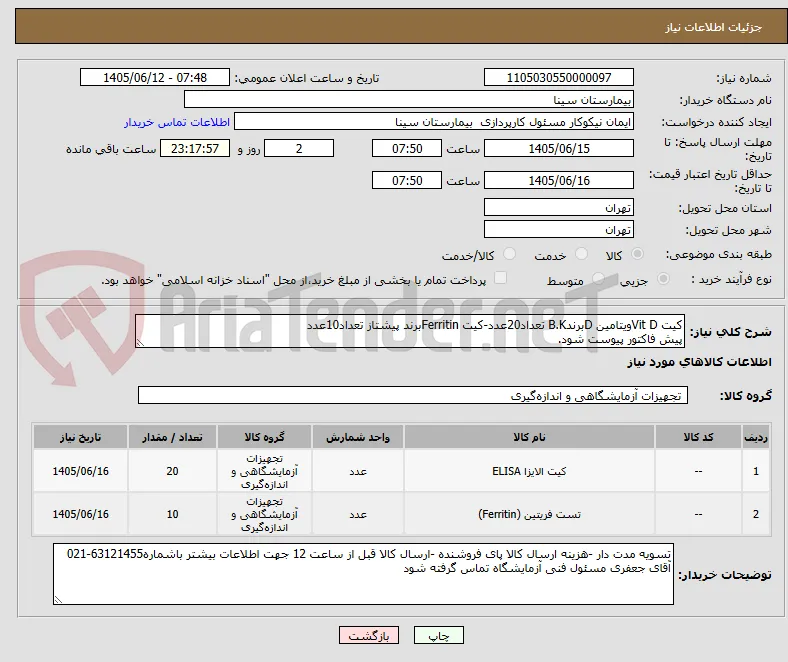
Task: Click the requester field ایمان نیکوکار
Action: point(434,122)
